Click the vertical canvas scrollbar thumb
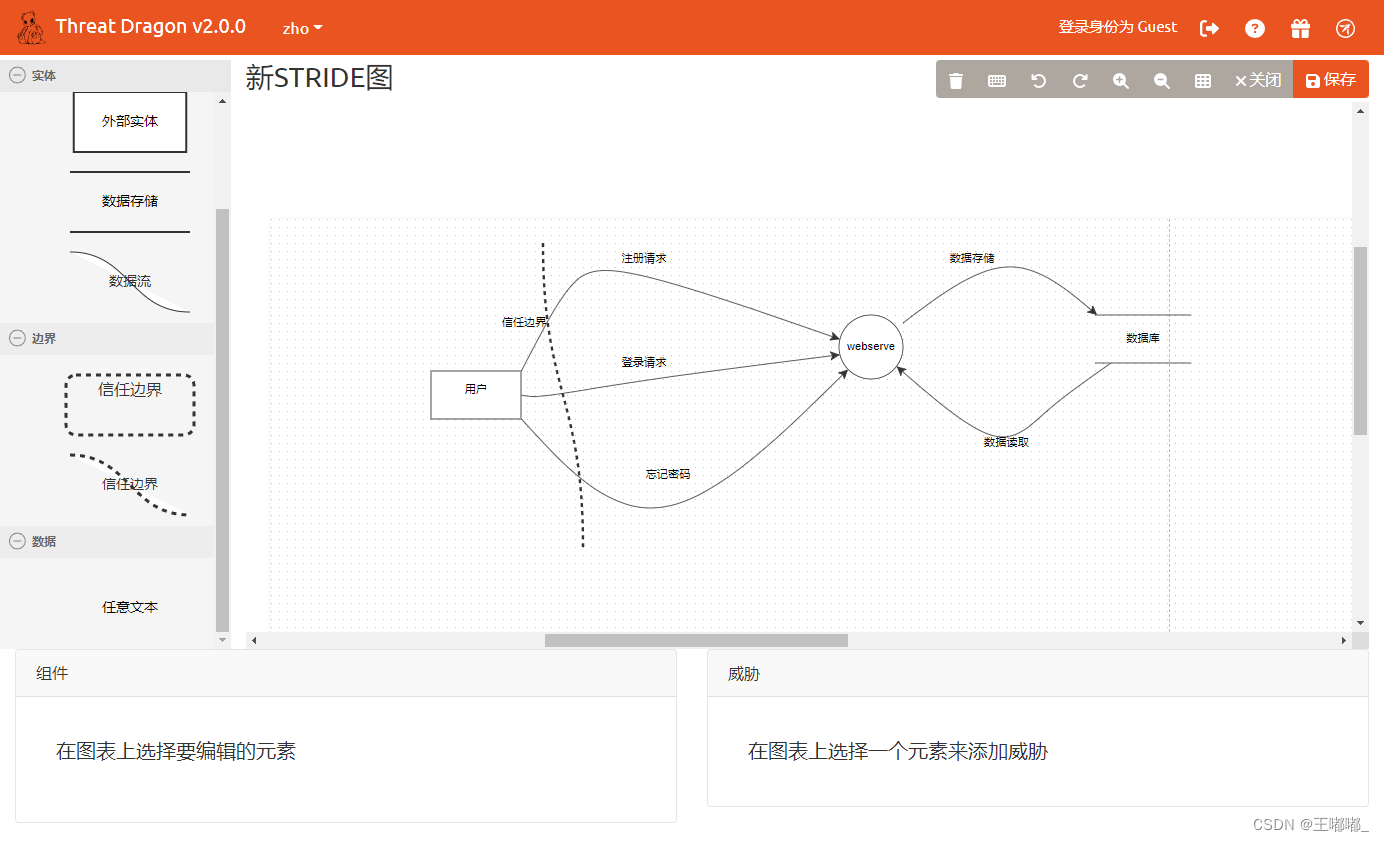 (1360, 340)
